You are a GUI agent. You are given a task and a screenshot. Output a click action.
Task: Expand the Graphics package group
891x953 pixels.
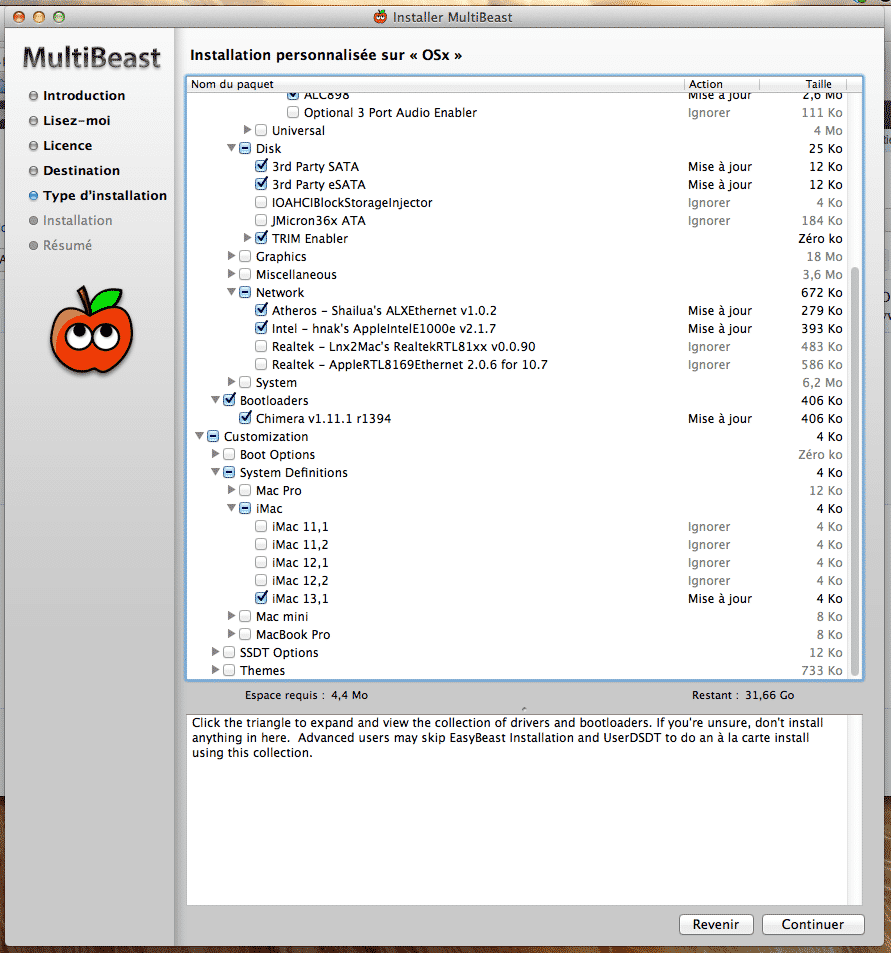(232, 257)
